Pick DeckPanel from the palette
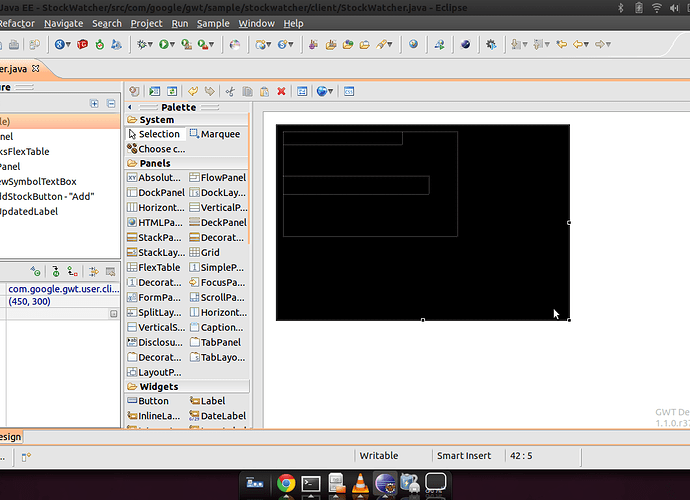 coord(218,223)
